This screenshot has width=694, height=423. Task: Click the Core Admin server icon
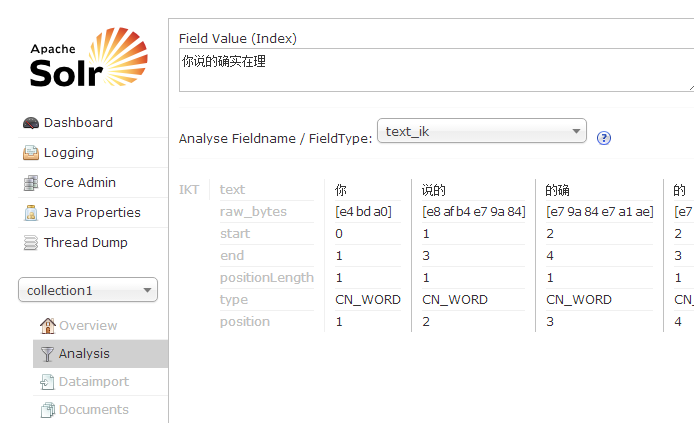click(31, 183)
